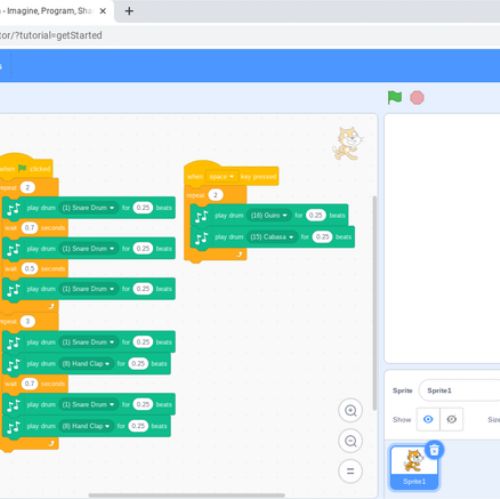Click the wait 0.7 value in the repeat 2 loop
500x499 pixels.
[30, 228]
